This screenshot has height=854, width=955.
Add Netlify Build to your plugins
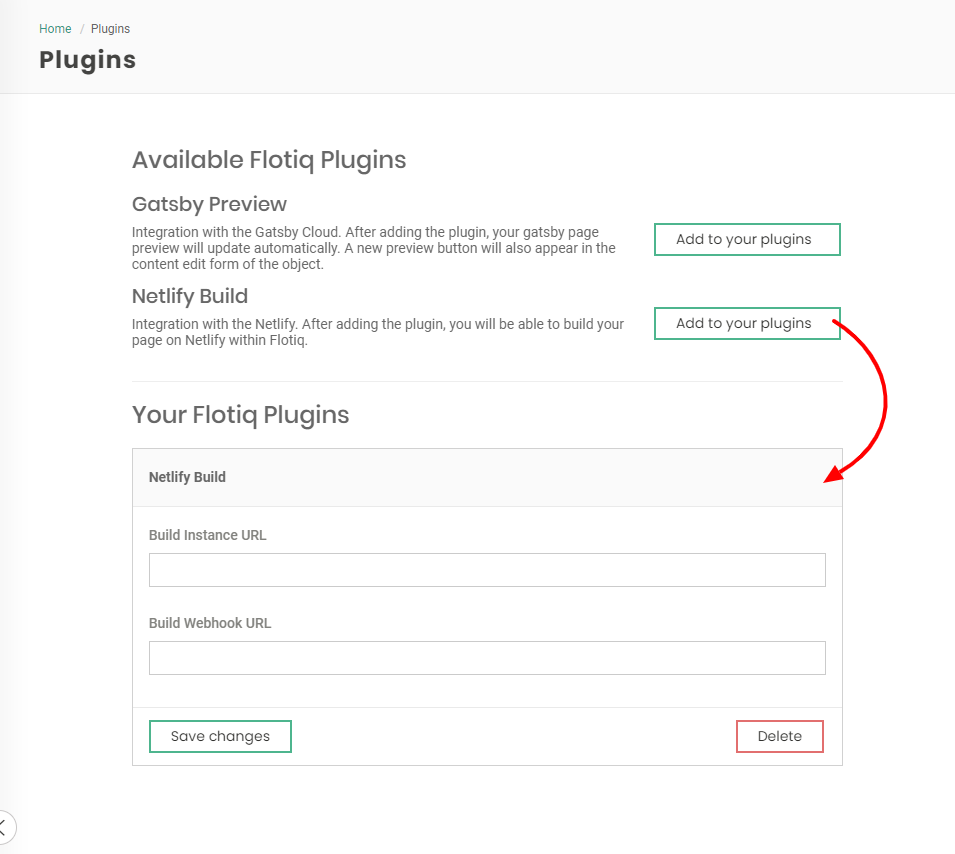point(746,323)
